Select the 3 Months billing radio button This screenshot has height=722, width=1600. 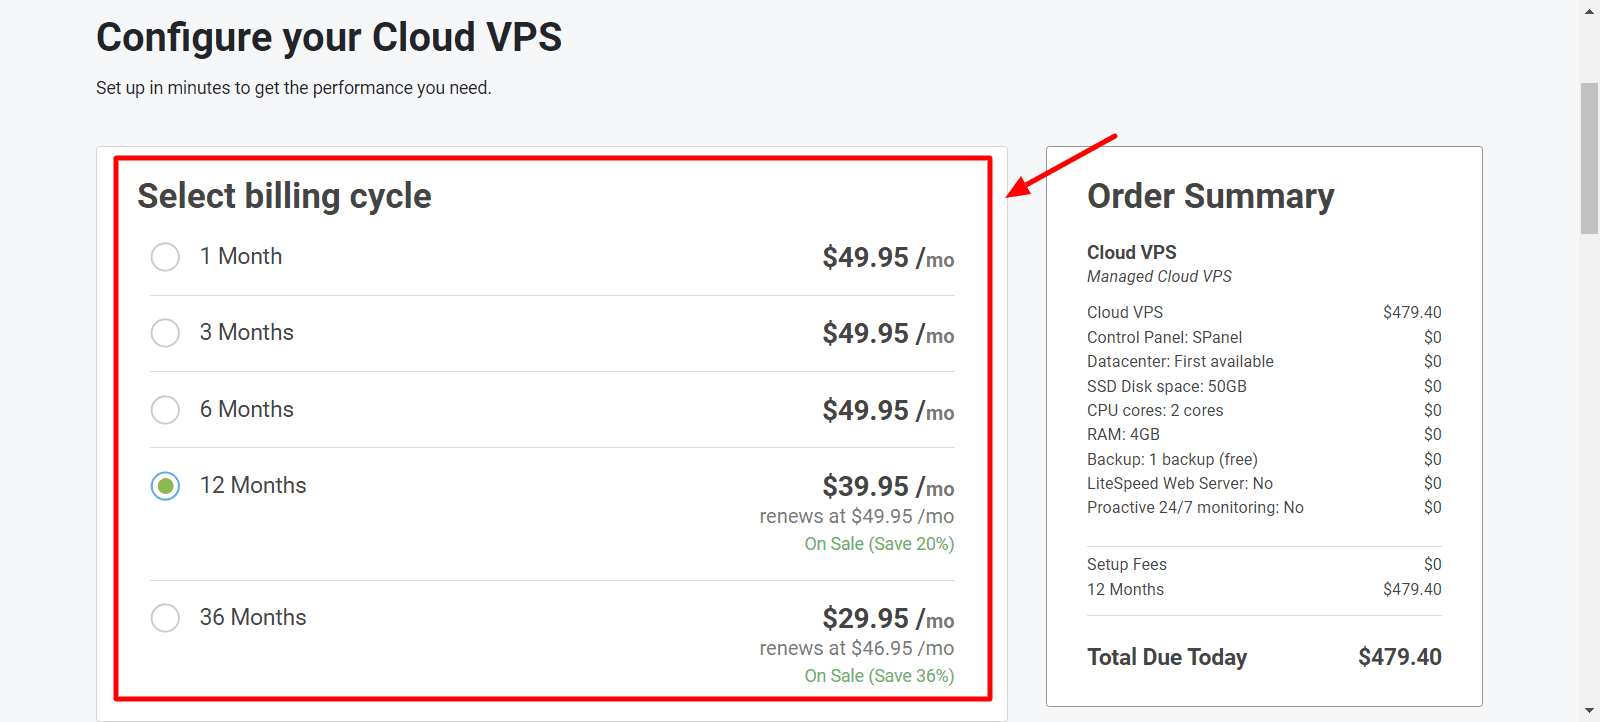[x=165, y=333]
